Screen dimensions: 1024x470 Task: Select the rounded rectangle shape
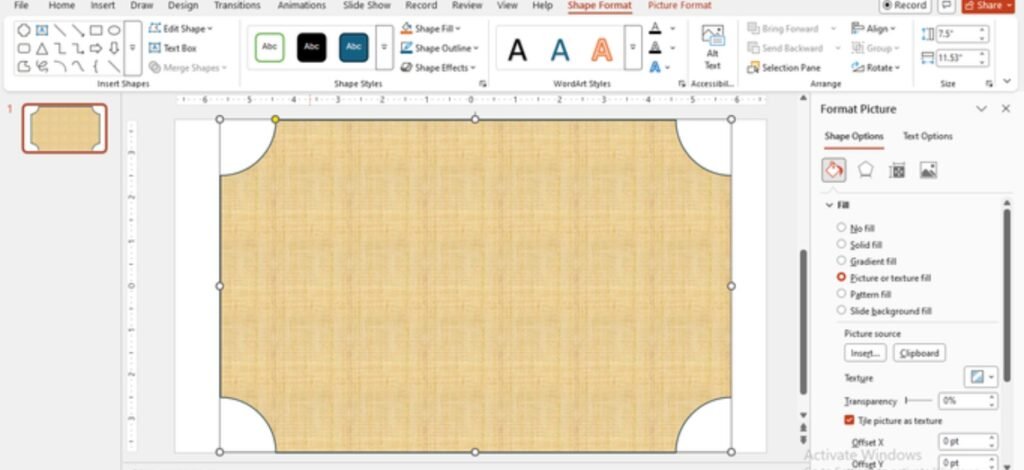[x=24, y=48]
